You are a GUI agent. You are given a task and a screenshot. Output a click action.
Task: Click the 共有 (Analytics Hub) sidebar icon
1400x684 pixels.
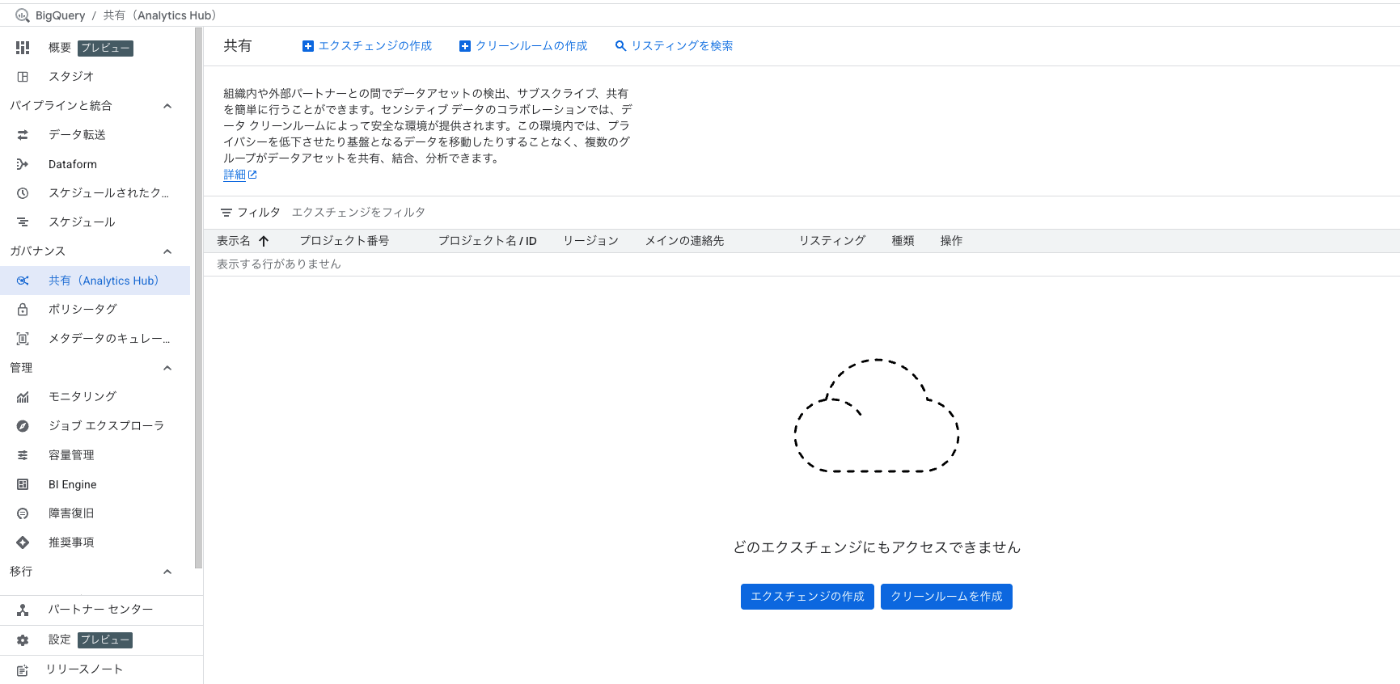[23, 281]
